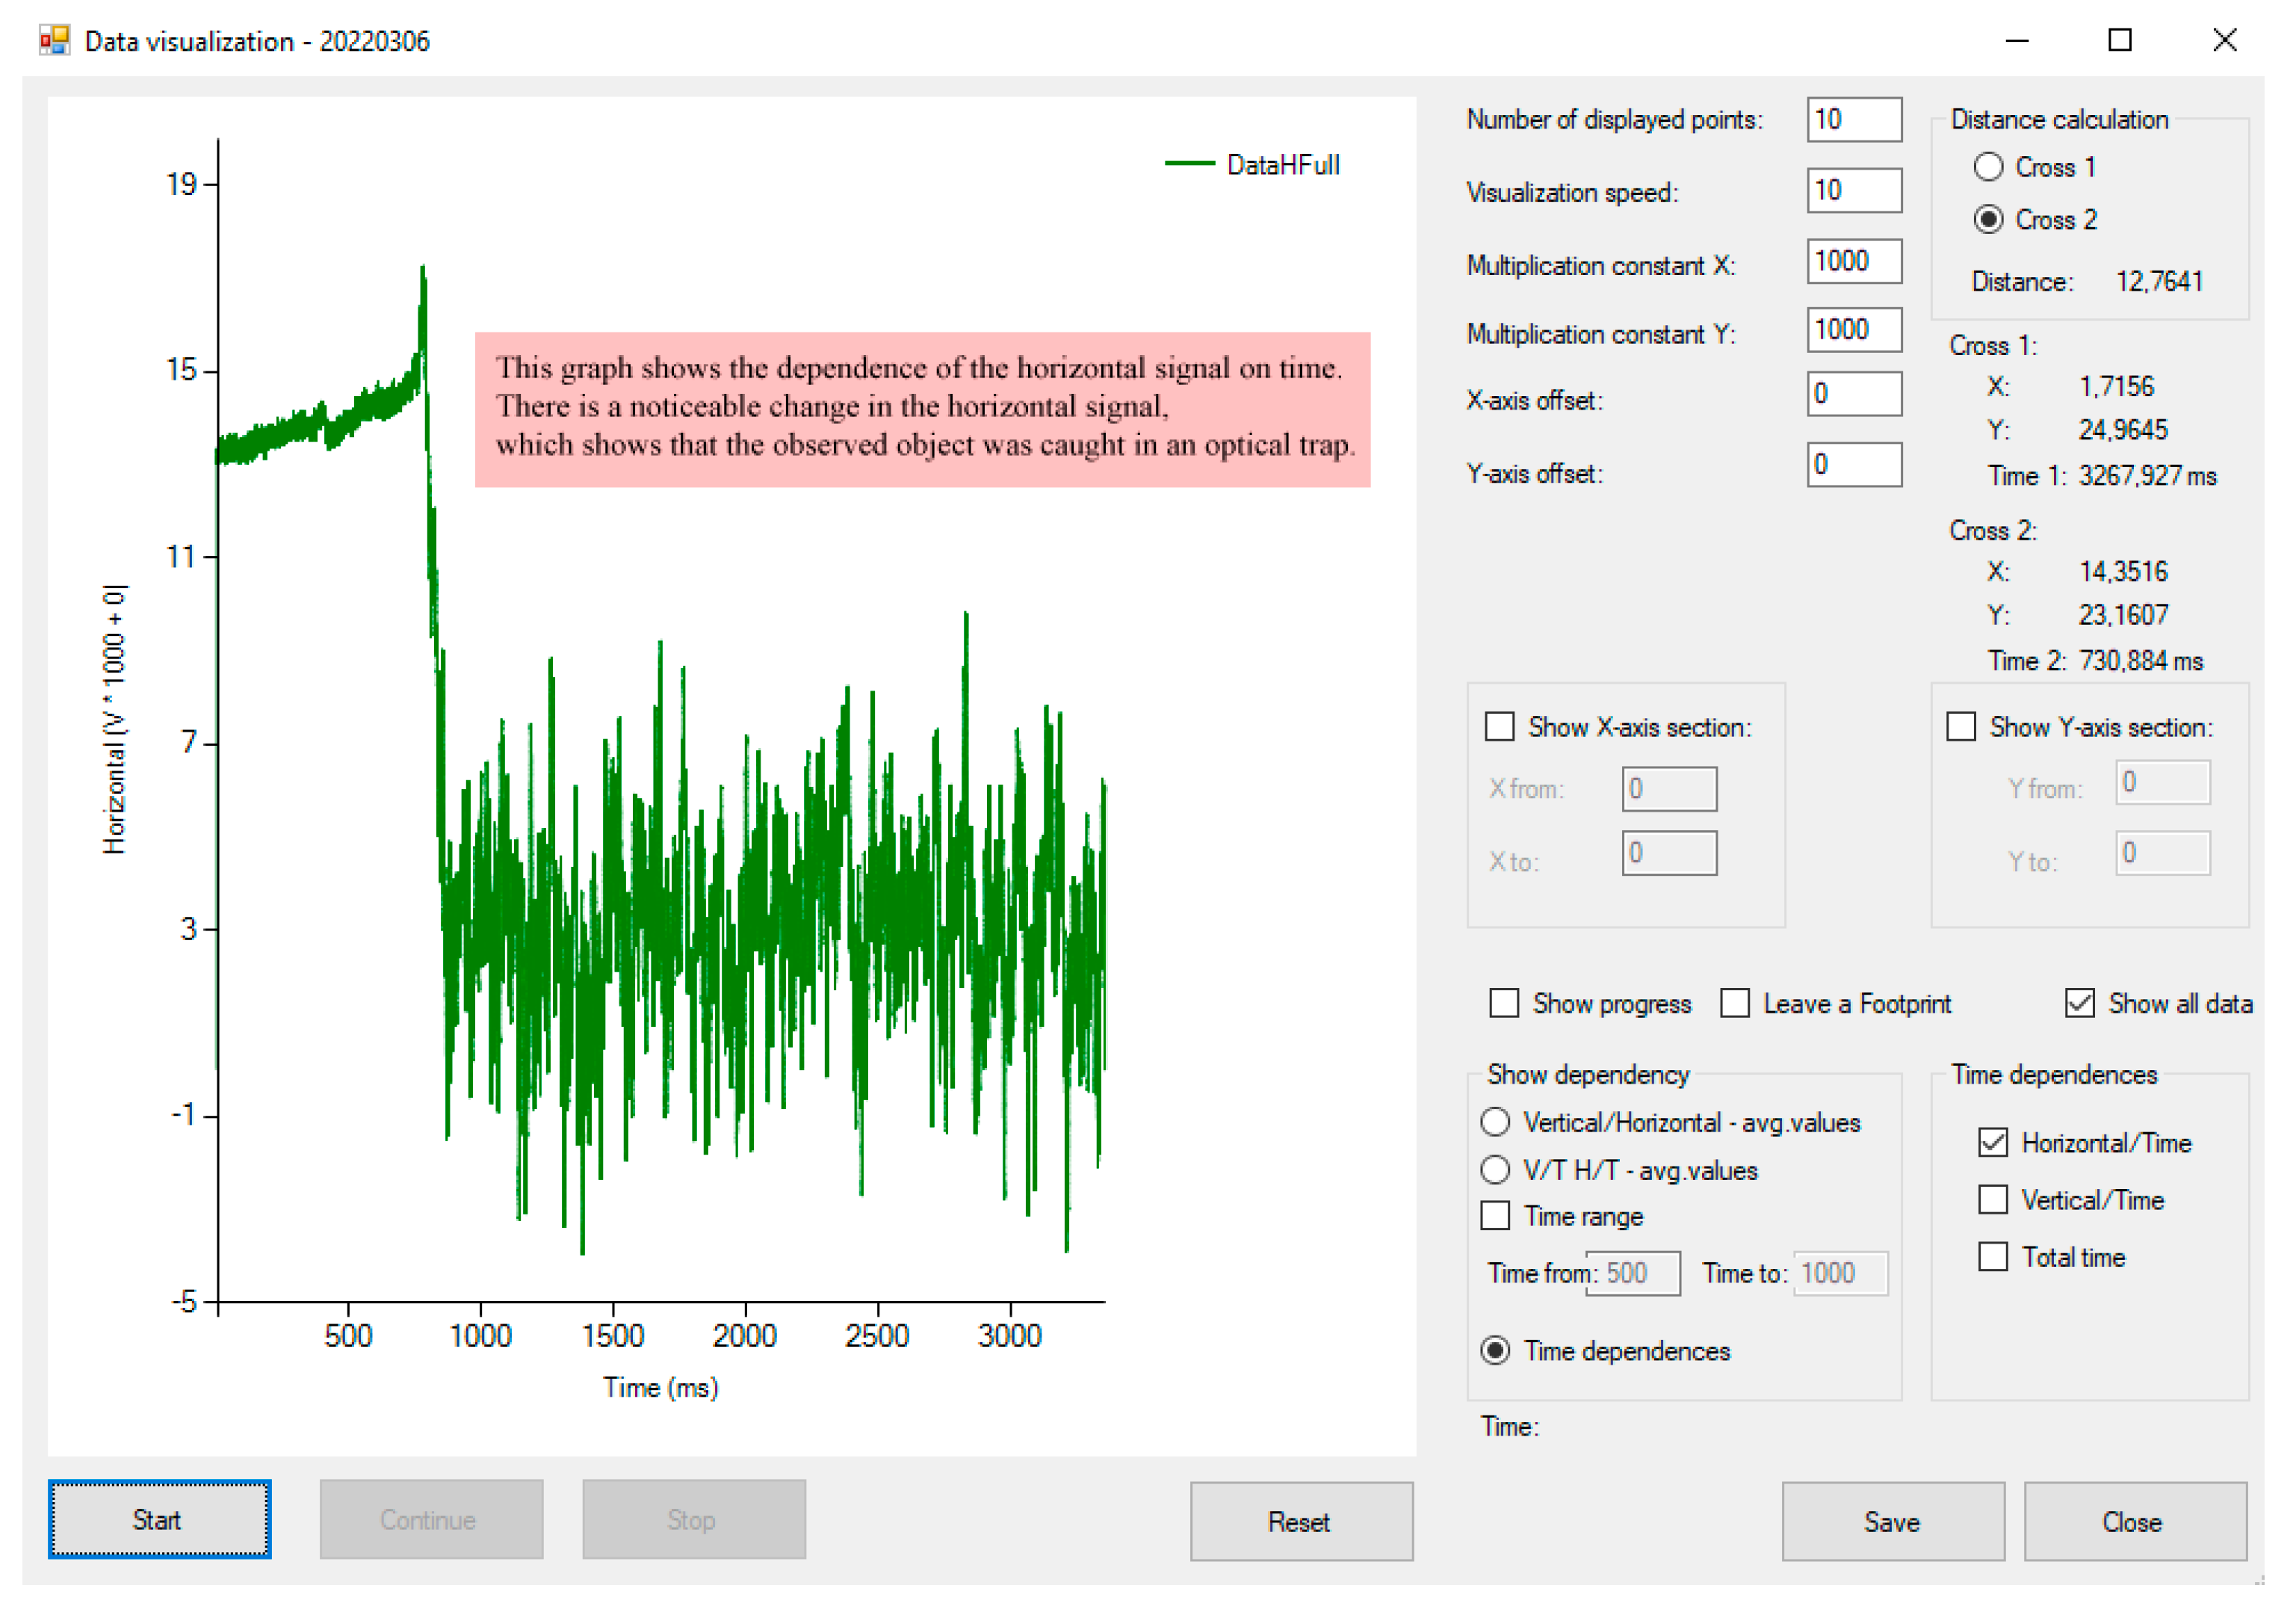The image size is (2296, 1609).
Task: Check the Leave a Footprint option
Action: pos(1735,1003)
